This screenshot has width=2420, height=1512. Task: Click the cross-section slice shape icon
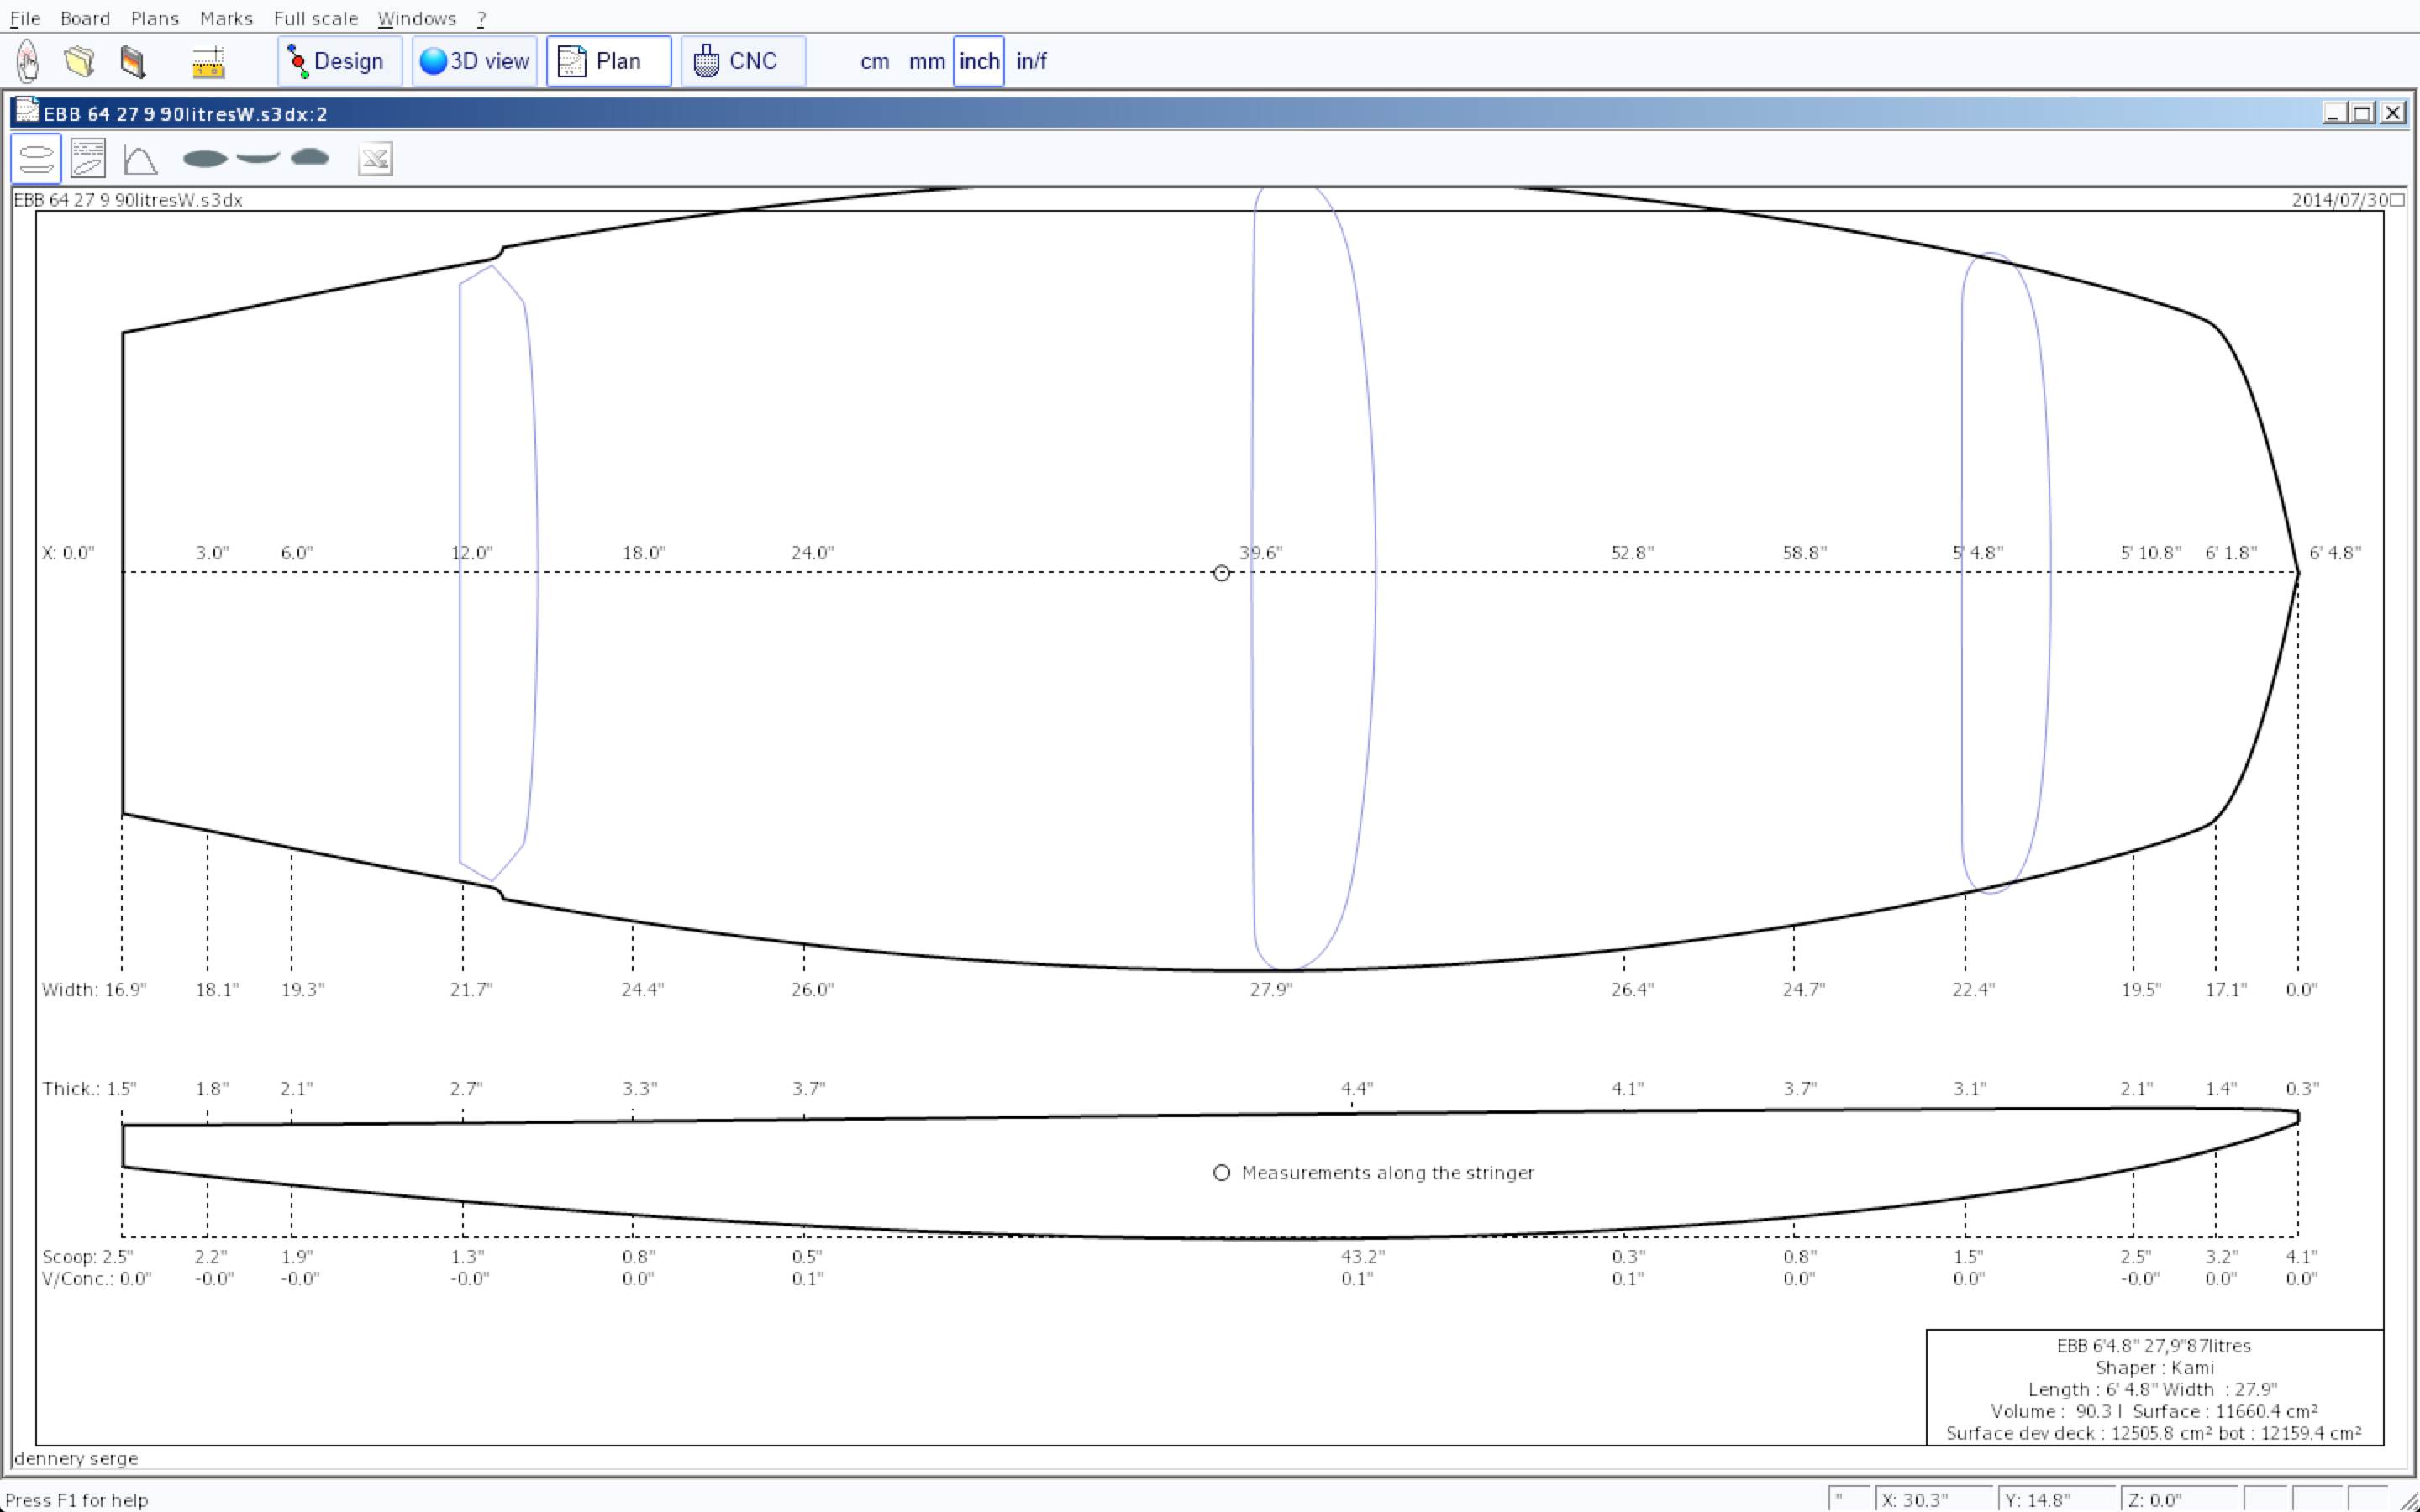click(x=310, y=157)
